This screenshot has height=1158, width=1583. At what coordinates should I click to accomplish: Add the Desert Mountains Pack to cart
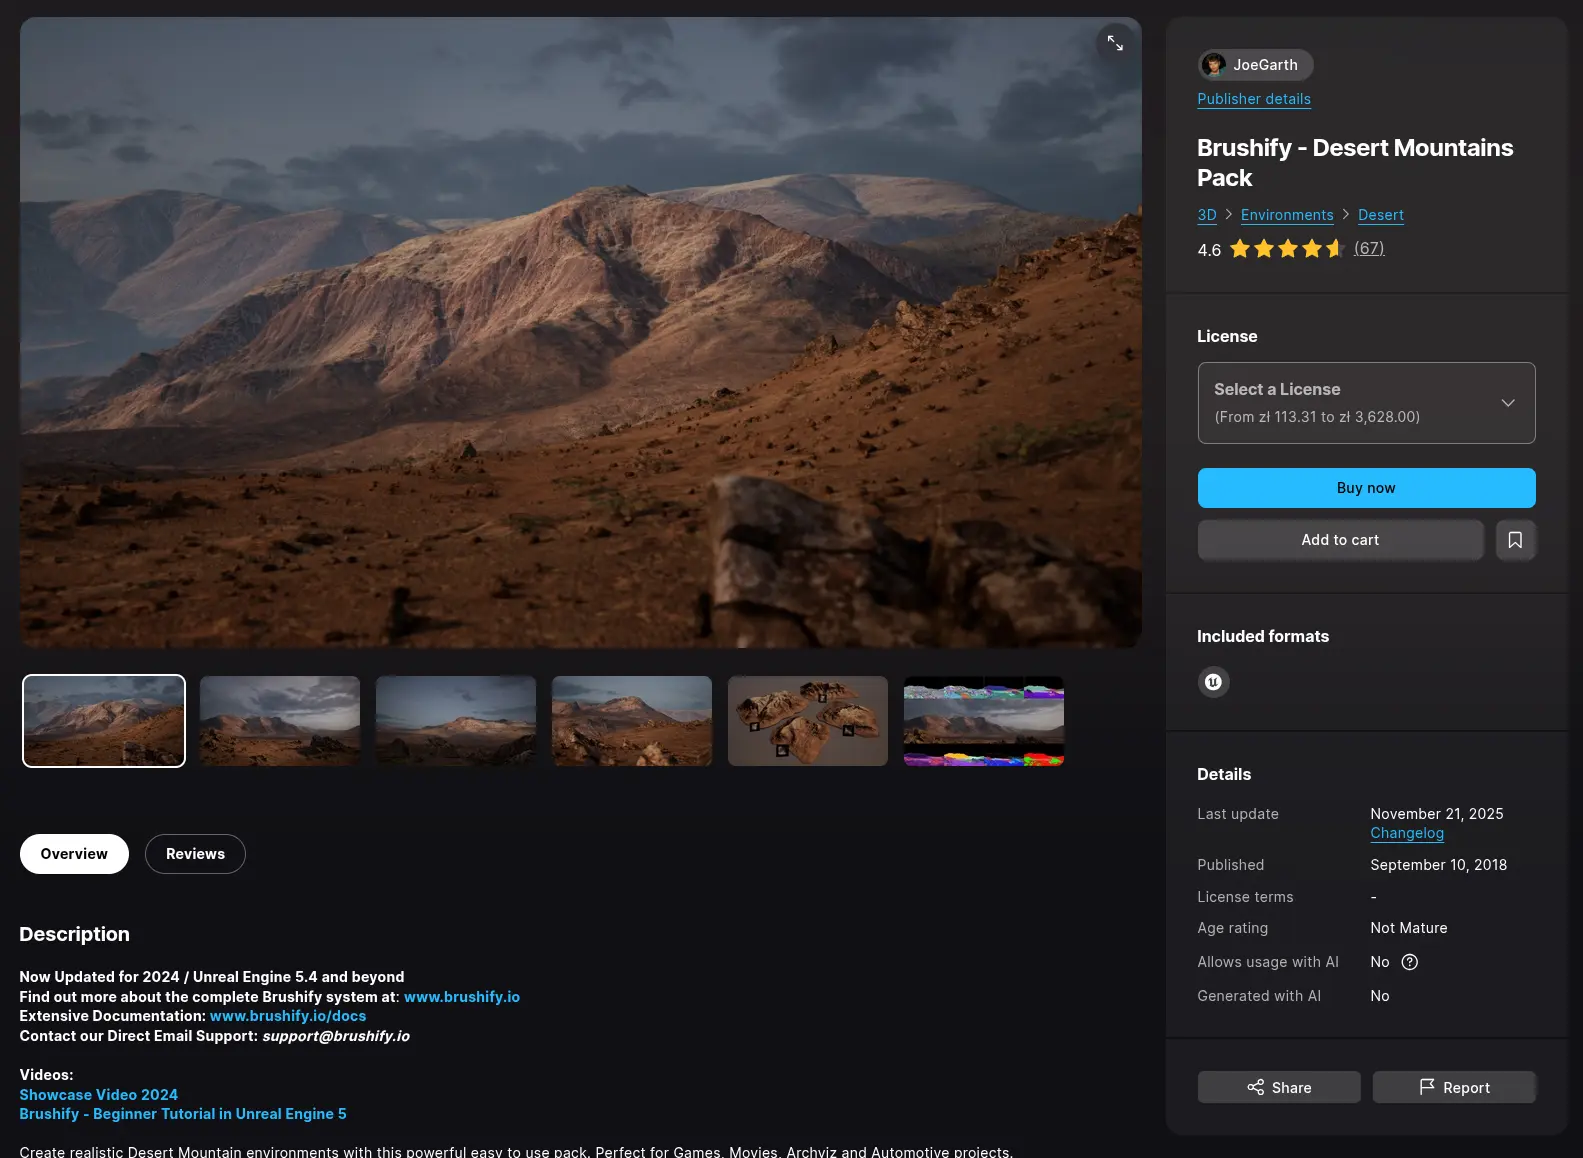coord(1339,540)
